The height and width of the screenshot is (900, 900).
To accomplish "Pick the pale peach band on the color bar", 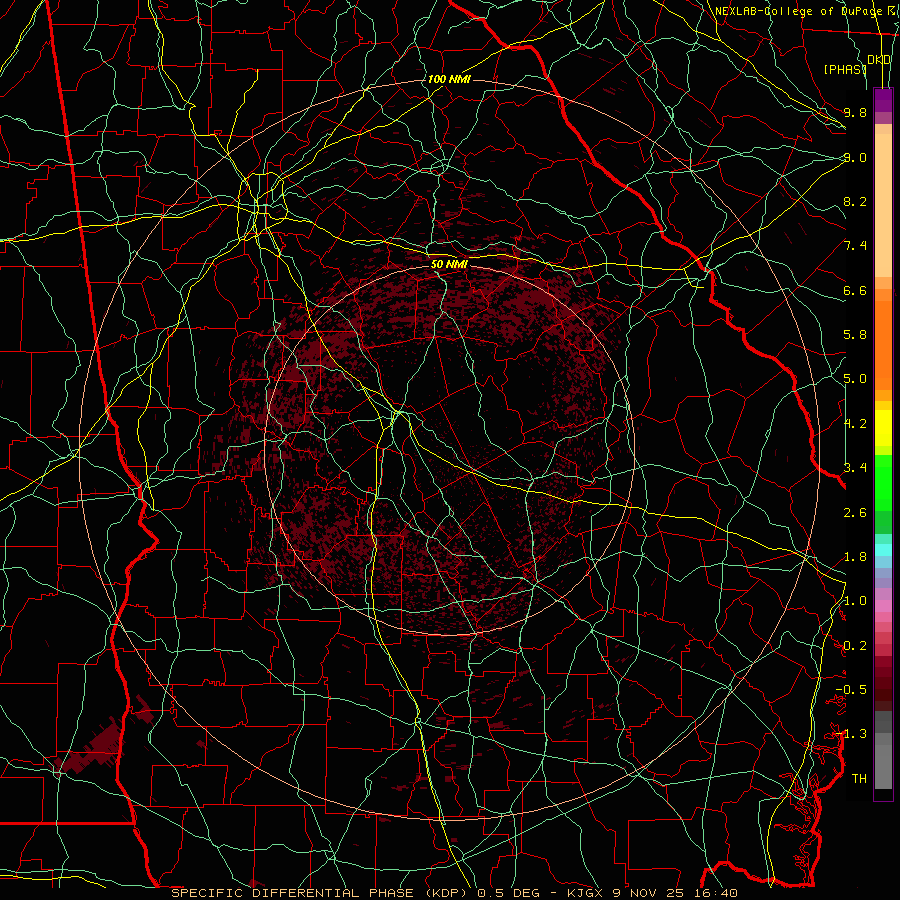I will tap(883, 205).
